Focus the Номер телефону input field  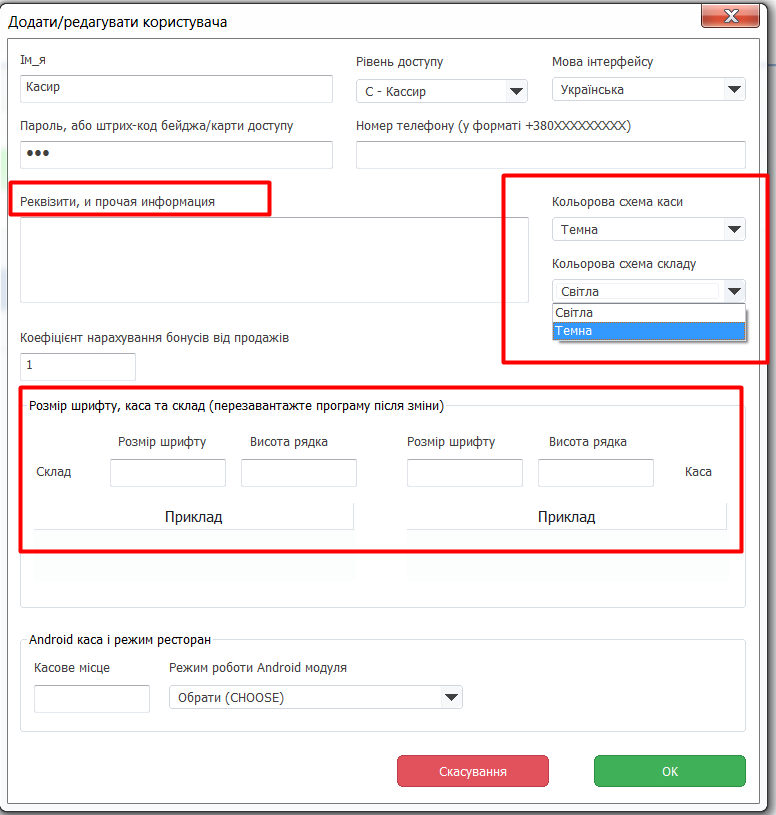click(x=550, y=154)
